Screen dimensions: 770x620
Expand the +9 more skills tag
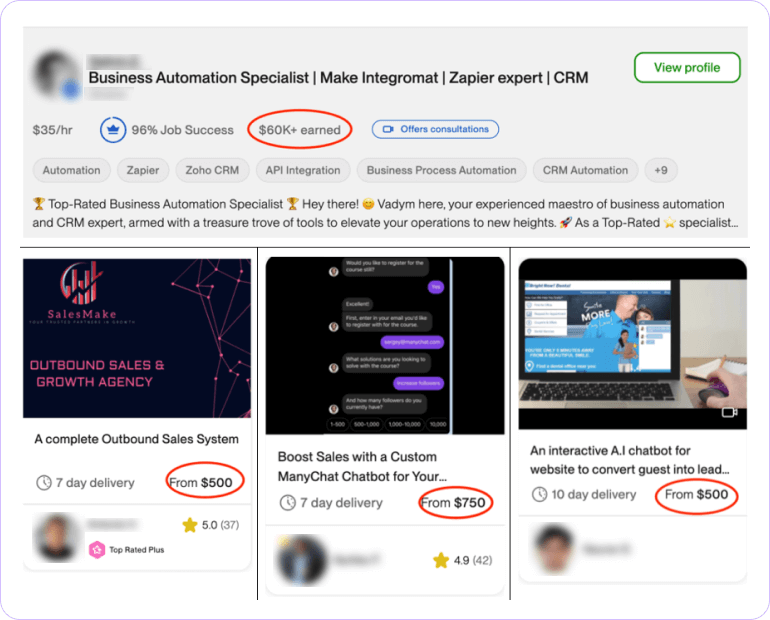click(x=660, y=170)
